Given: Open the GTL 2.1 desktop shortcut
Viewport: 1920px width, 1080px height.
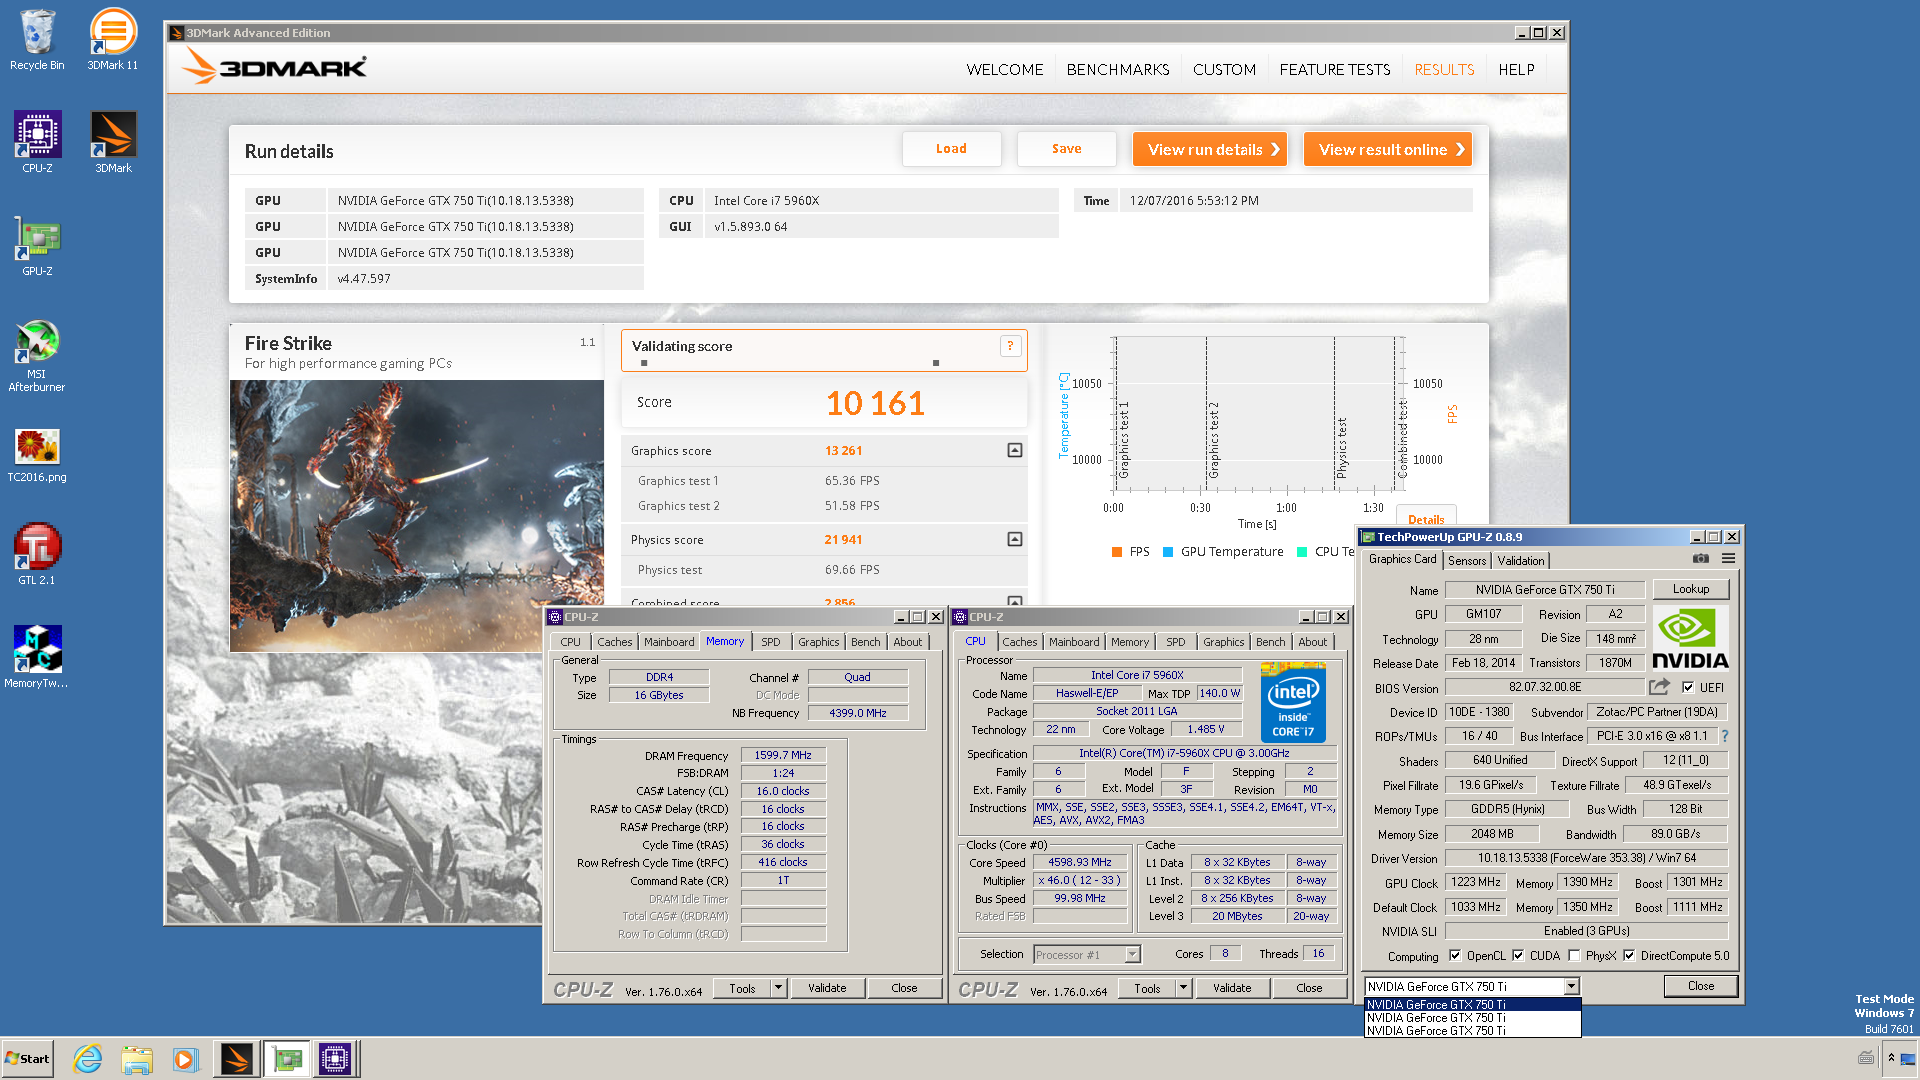Looking at the screenshot, I should [x=37, y=553].
